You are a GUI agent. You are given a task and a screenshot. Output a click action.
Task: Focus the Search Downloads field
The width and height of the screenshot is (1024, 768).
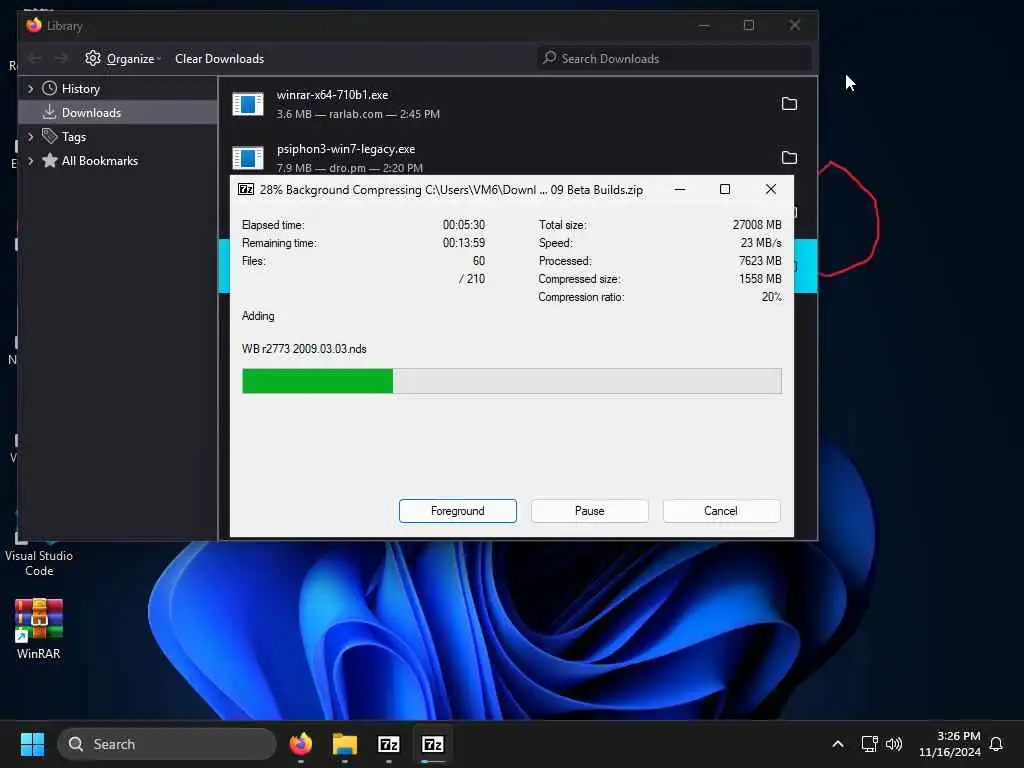675,59
